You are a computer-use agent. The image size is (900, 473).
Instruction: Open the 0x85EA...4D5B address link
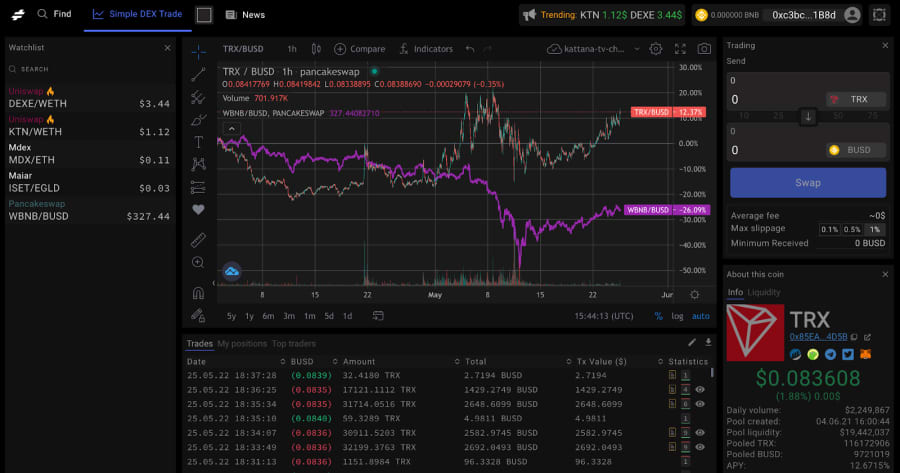[x=818, y=337]
